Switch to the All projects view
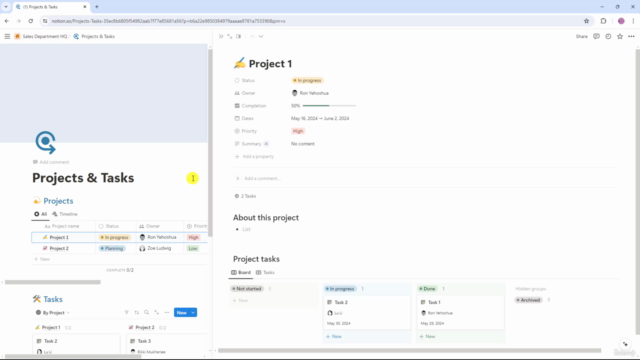 [x=40, y=214]
